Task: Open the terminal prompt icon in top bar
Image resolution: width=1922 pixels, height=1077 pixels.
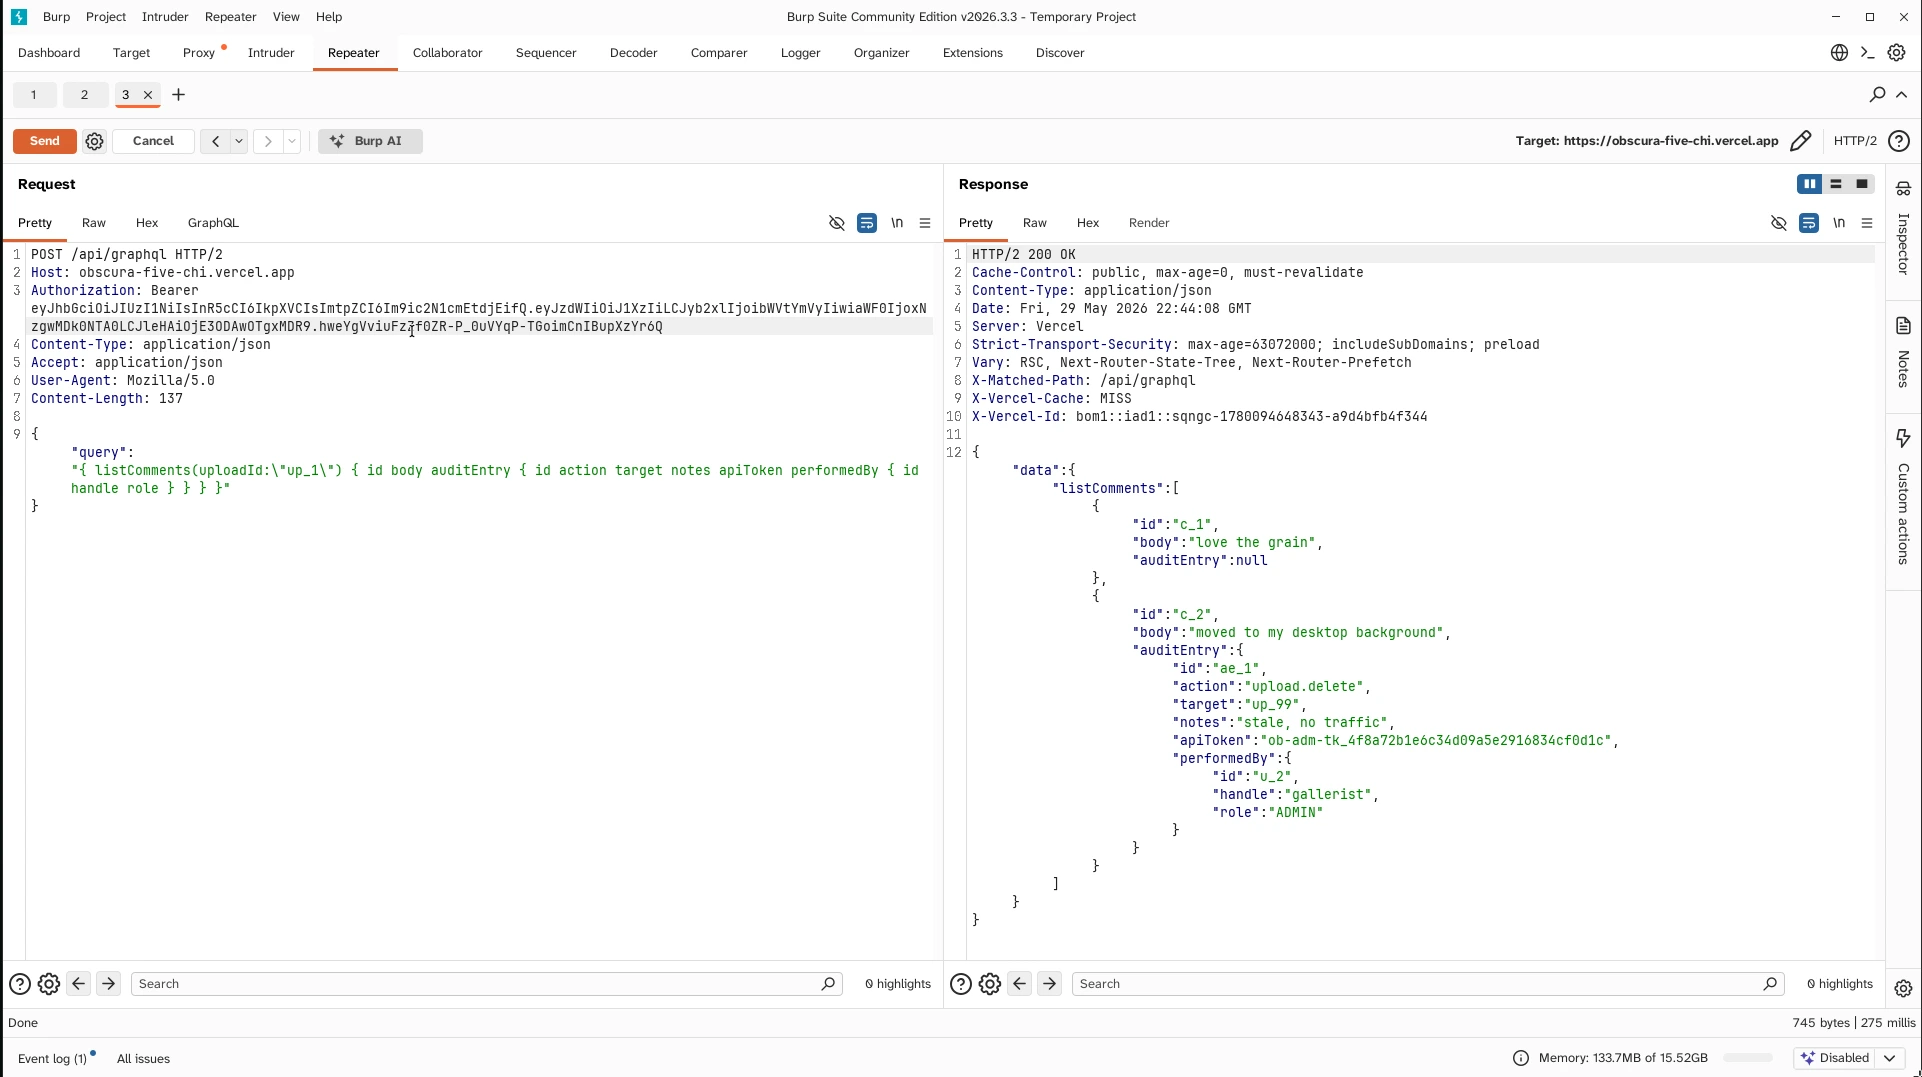Action: point(1867,53)
